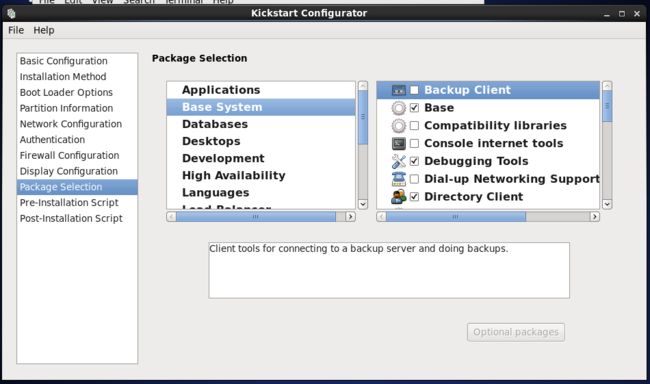Viewport: 650px width, 384px height.
Task: Enable the Backup Client checkbox
Action: point(414,90)
